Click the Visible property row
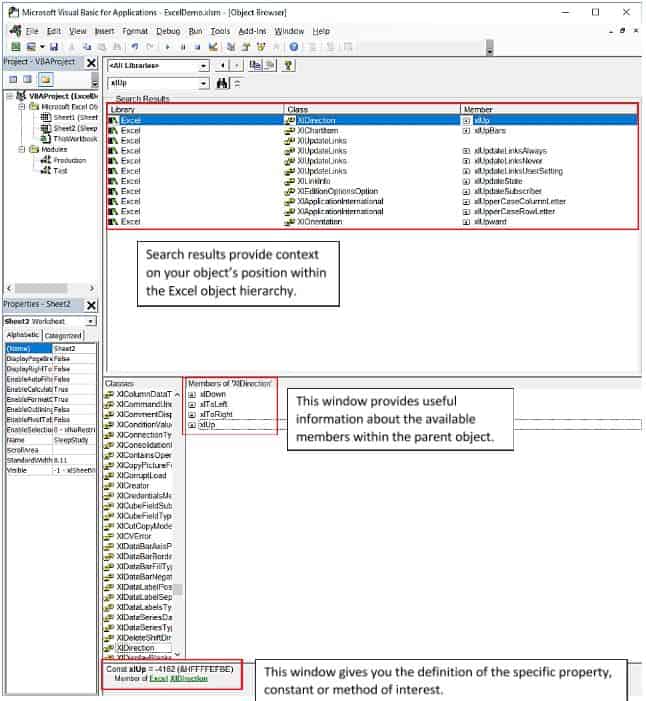646x701 pixels. click(x=51, y=470)
